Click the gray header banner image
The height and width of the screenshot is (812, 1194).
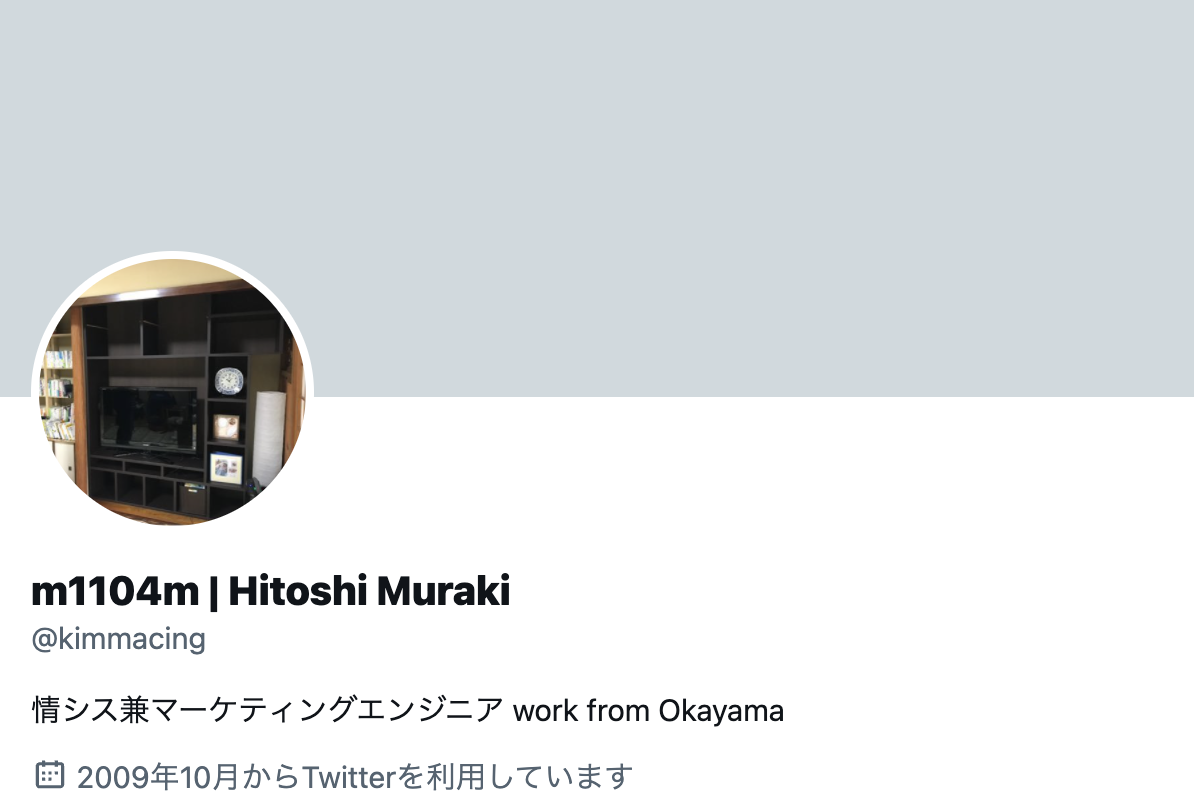[597, 198]
